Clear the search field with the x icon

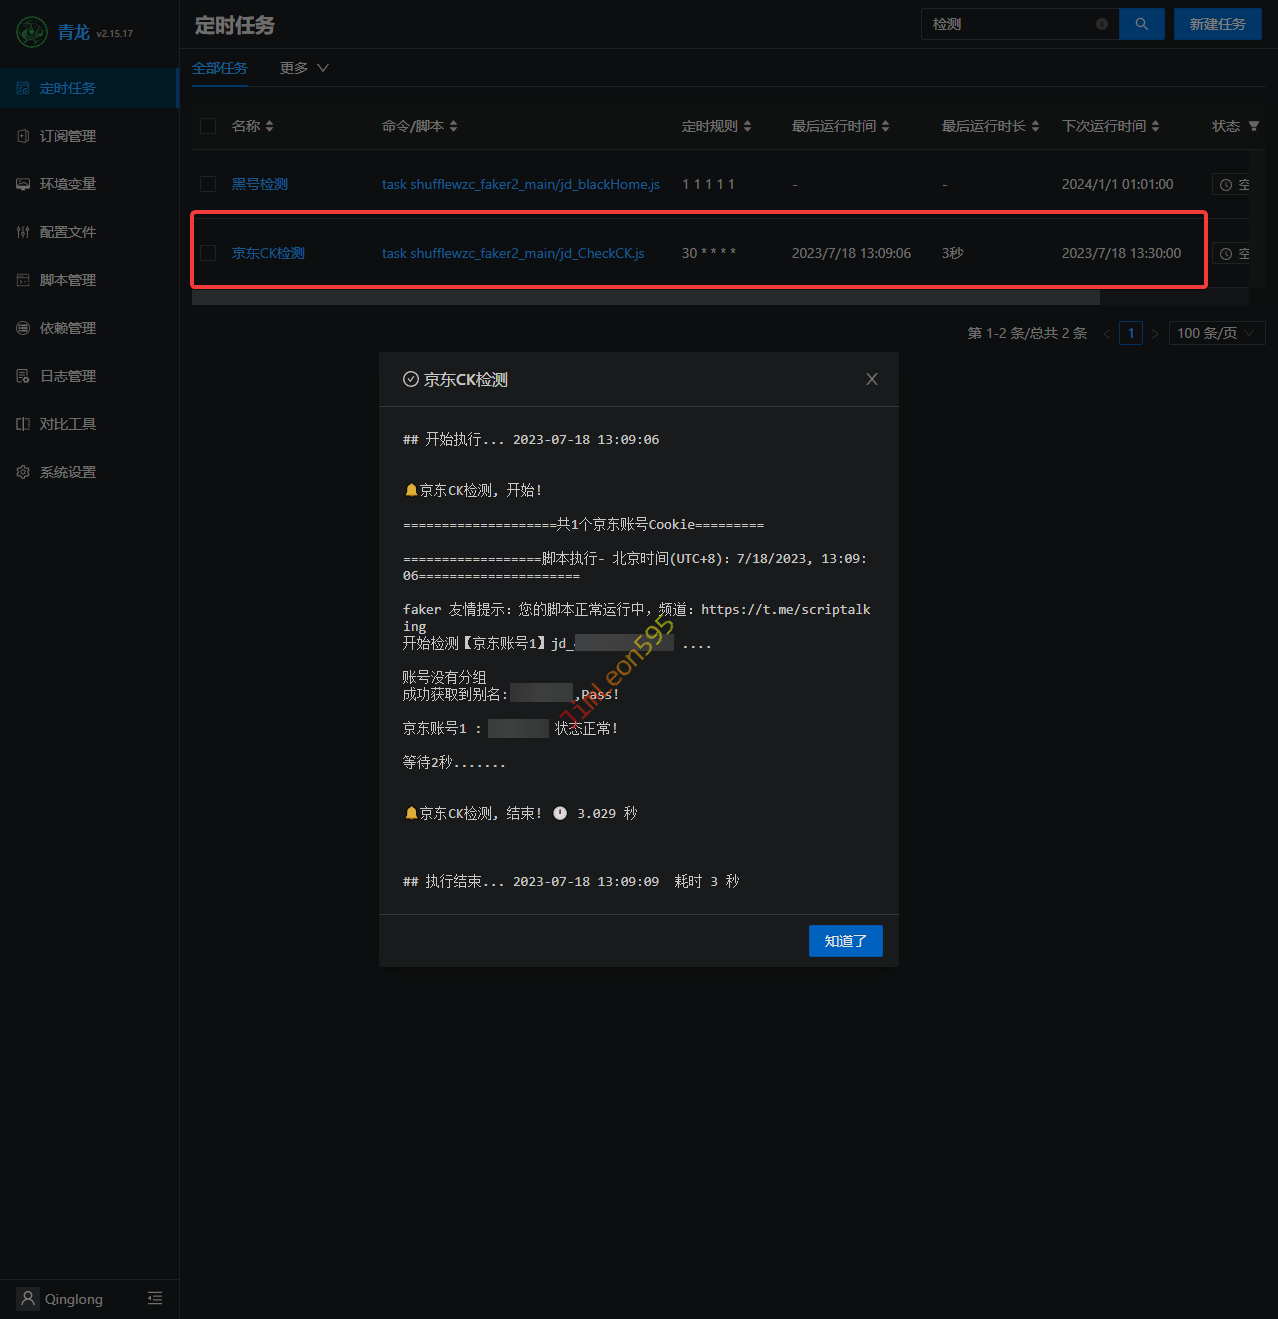tap(1102, 24)
